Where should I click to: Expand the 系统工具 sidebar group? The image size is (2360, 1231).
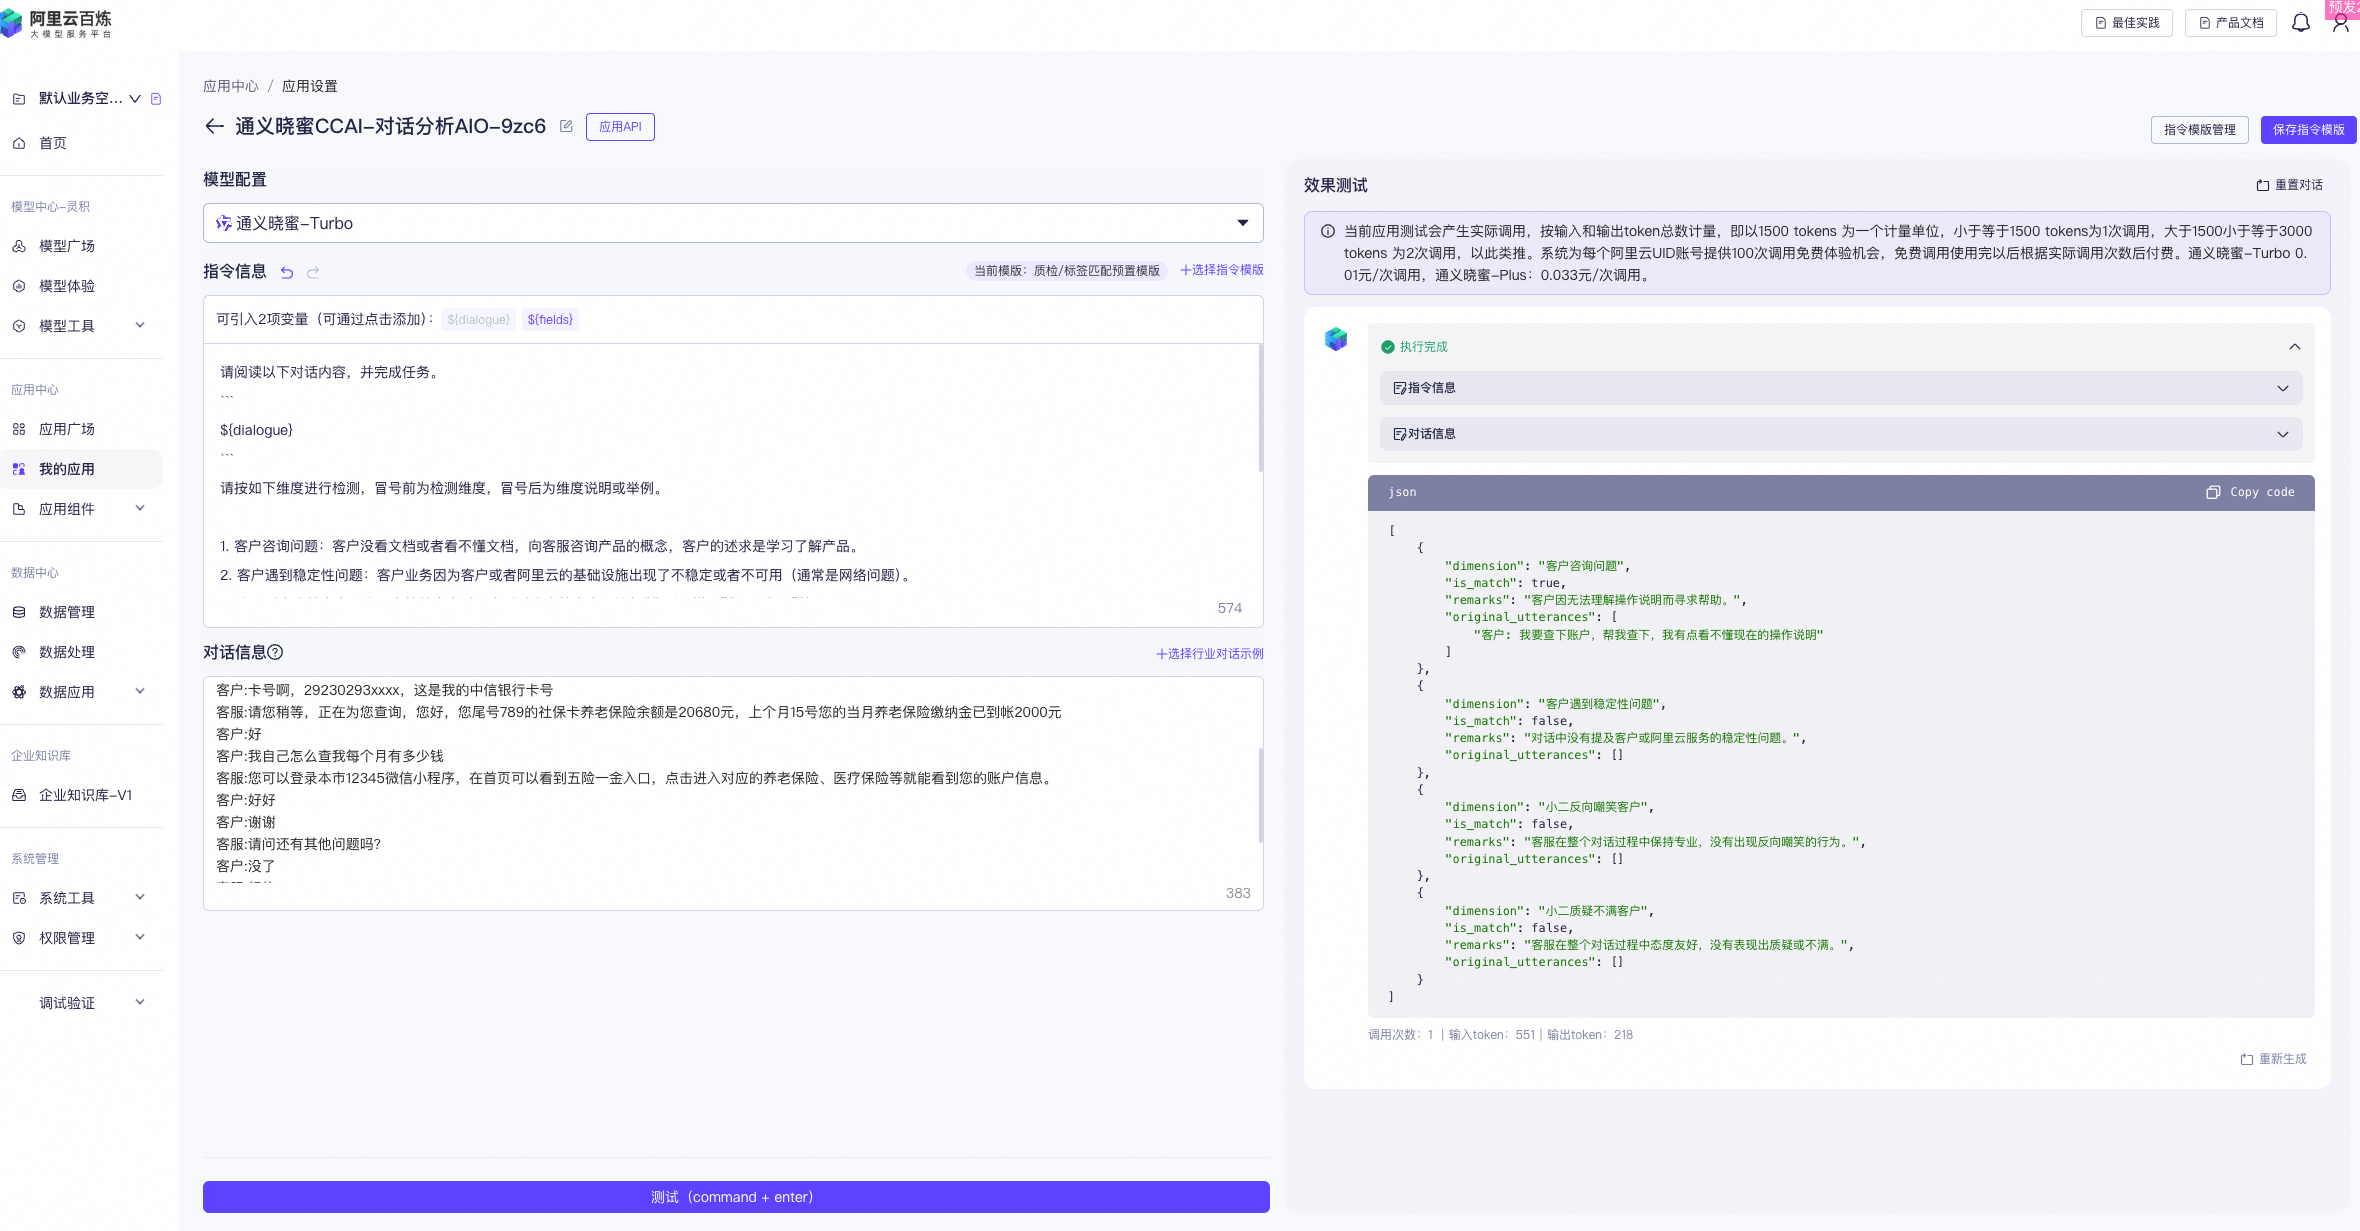pyautogui.click(x=140, y=897)
